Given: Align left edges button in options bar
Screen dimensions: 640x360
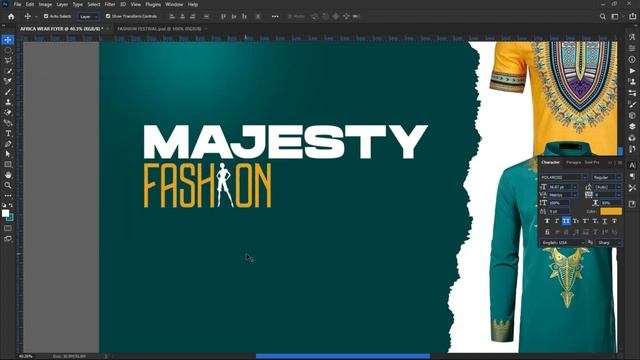Looking at the screenshot, I should coord(172,16).
